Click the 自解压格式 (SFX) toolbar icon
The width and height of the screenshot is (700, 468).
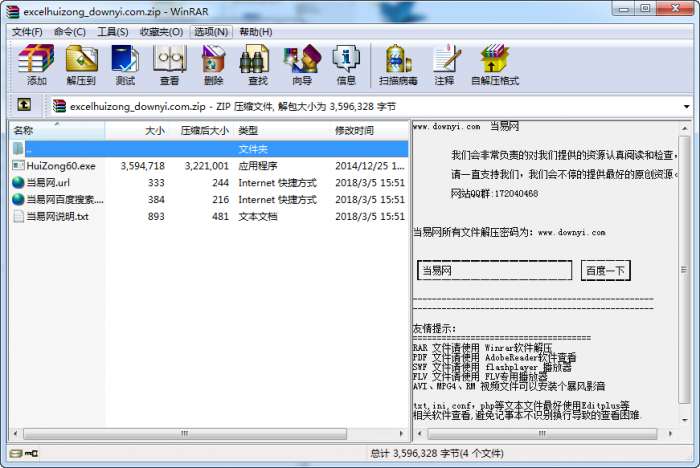coord(495,59)
